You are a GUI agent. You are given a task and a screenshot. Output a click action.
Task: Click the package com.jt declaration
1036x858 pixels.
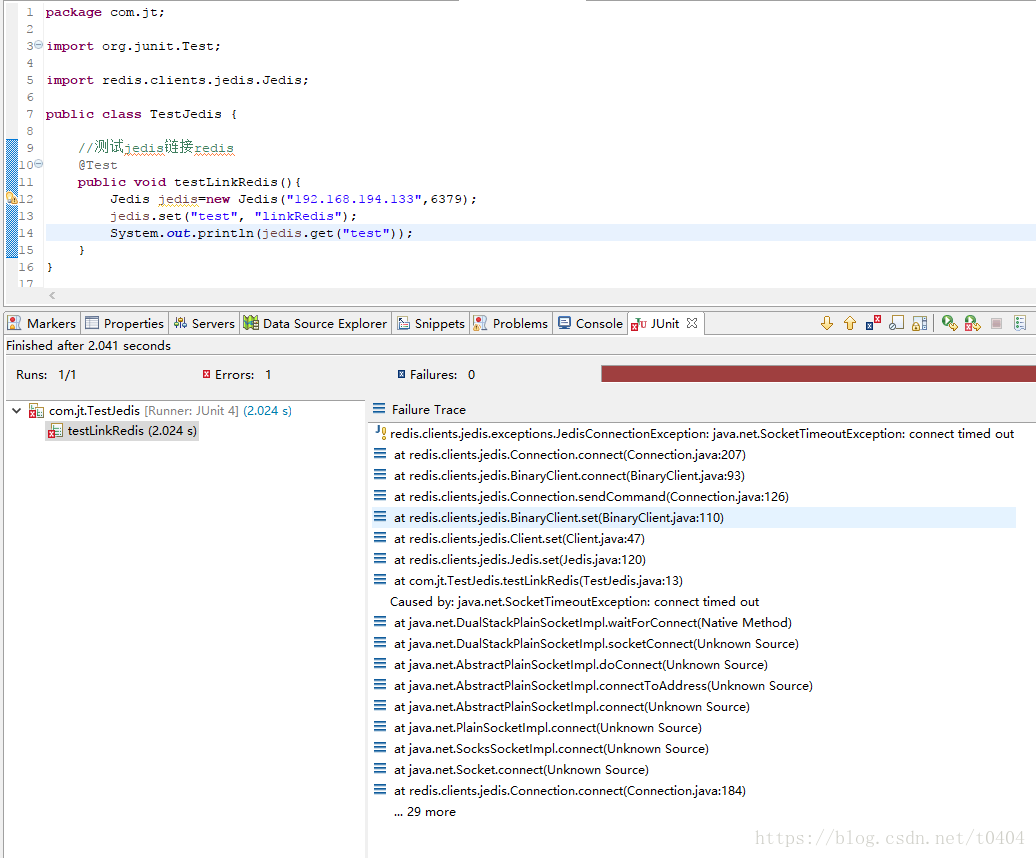tap(104, 12)
